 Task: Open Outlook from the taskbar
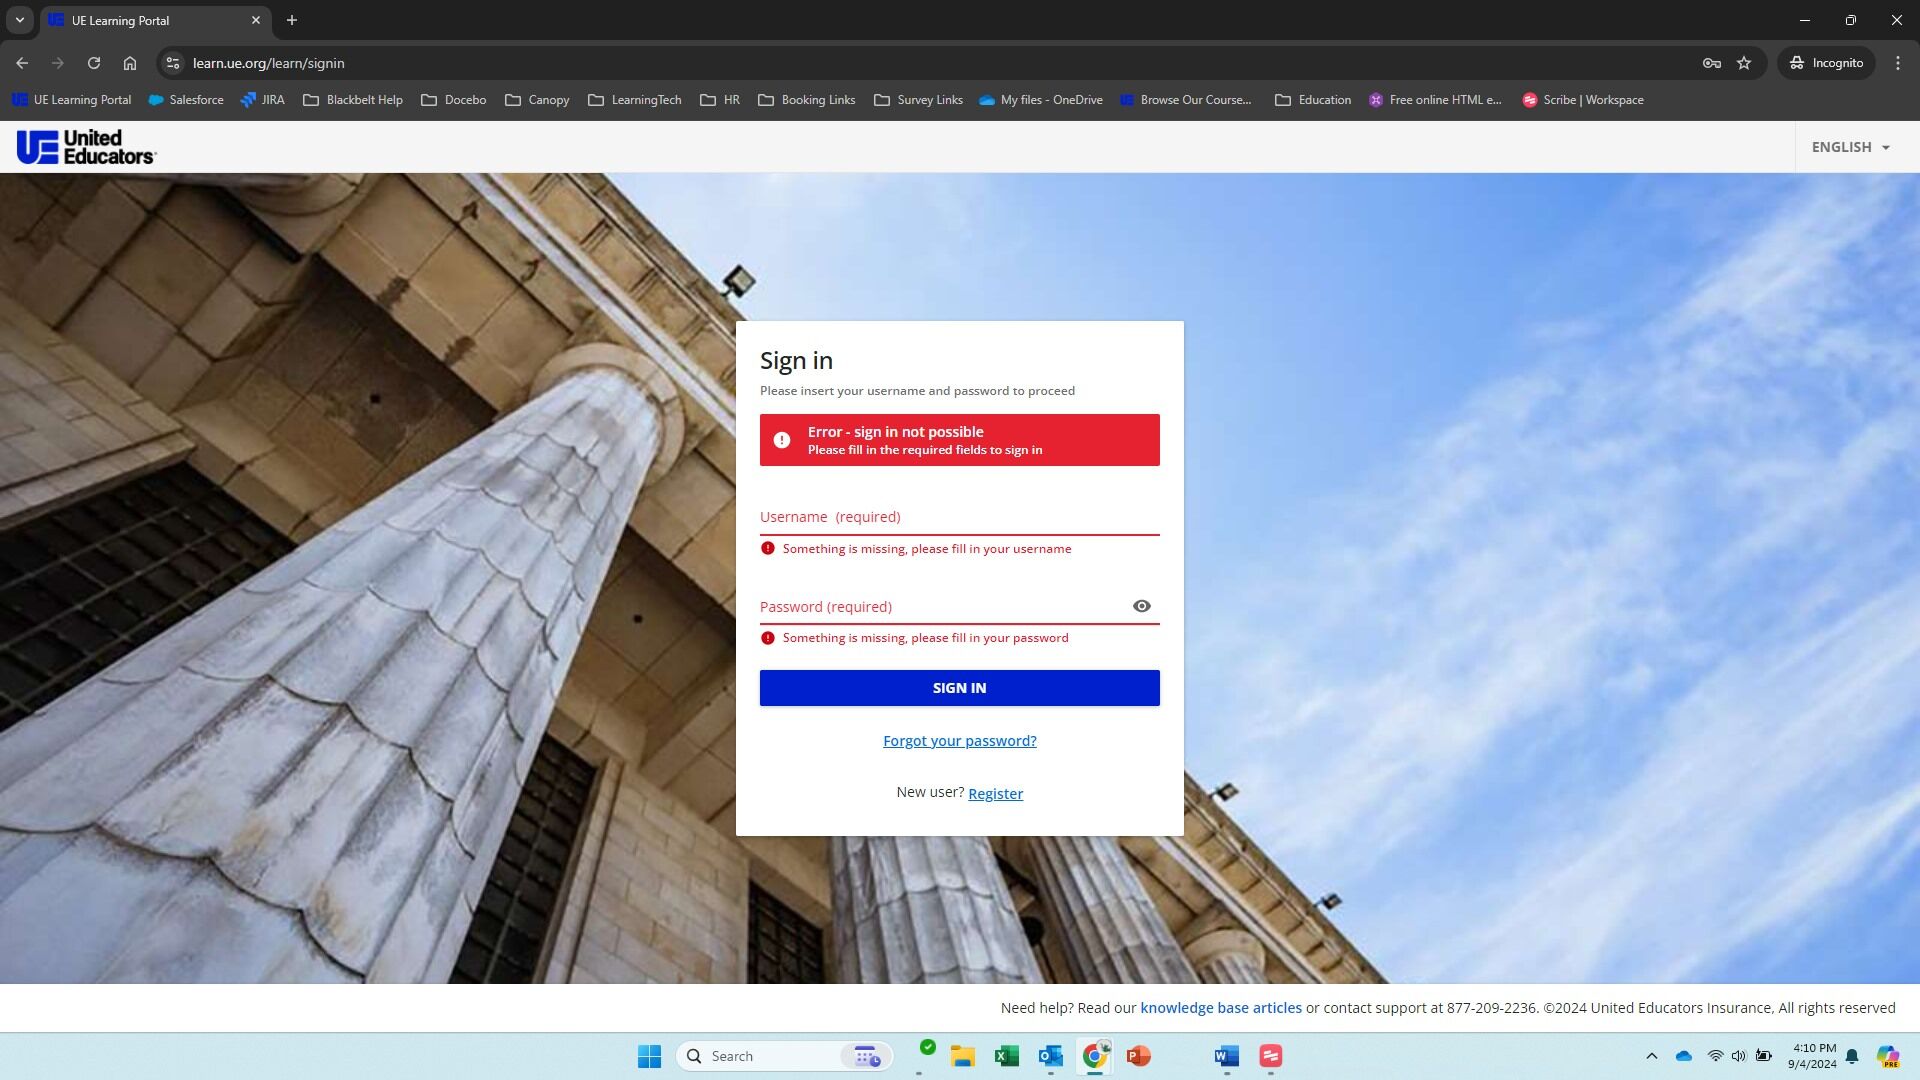(1050, 1056)
